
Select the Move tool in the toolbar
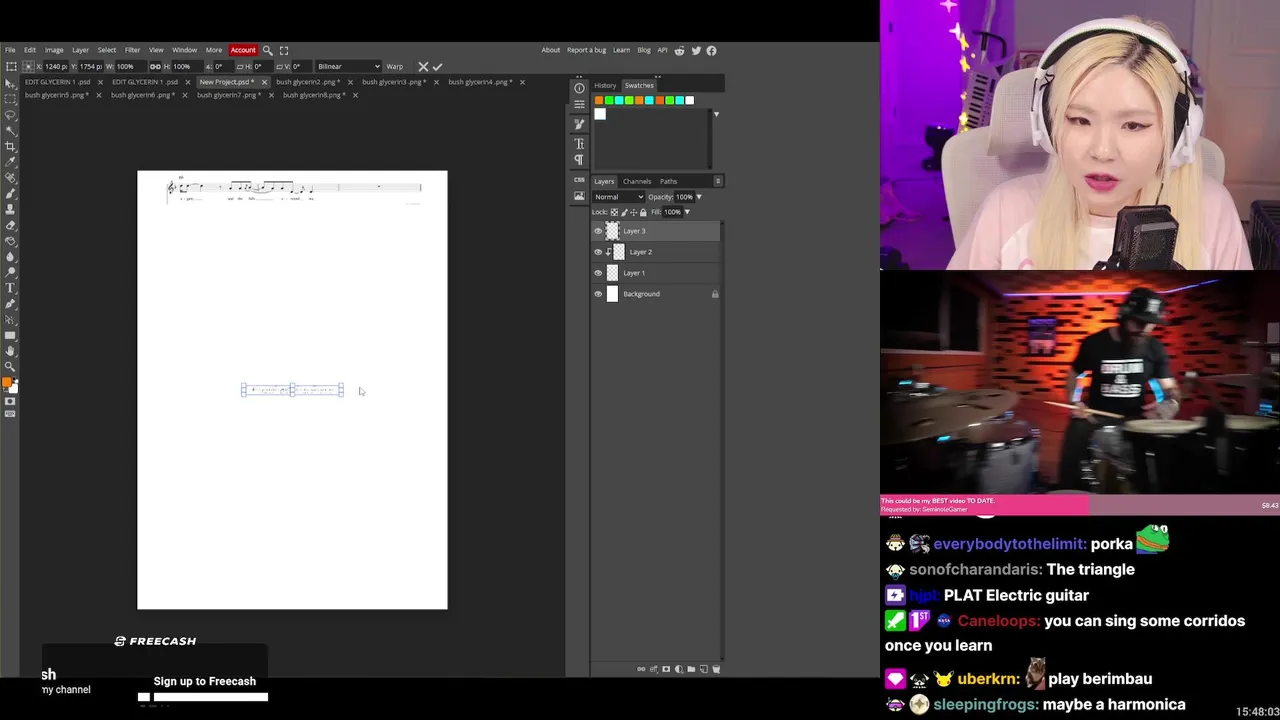pos(10,83)
